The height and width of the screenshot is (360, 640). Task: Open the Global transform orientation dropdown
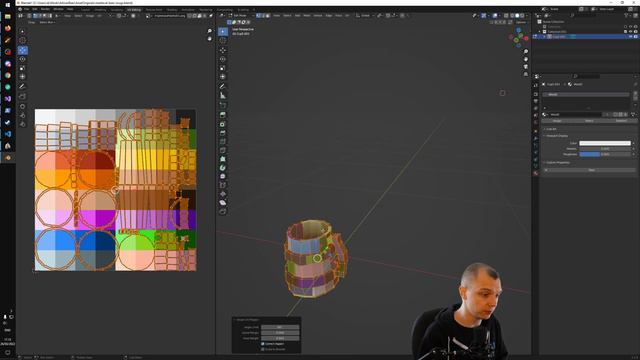(x=364, y=16)
